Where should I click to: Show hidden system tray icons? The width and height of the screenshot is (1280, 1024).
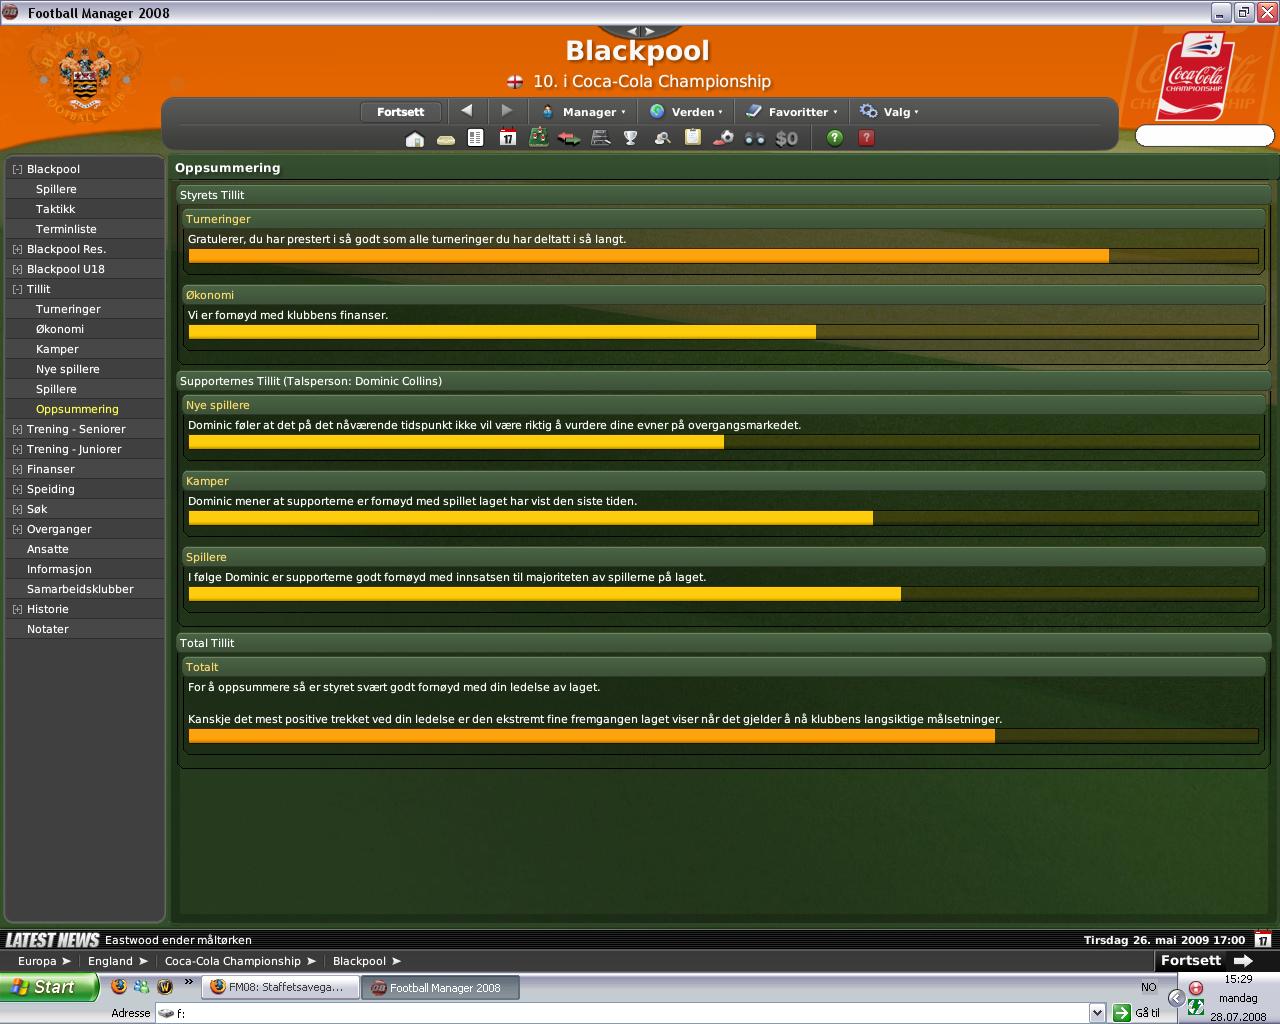[1177, 998]
